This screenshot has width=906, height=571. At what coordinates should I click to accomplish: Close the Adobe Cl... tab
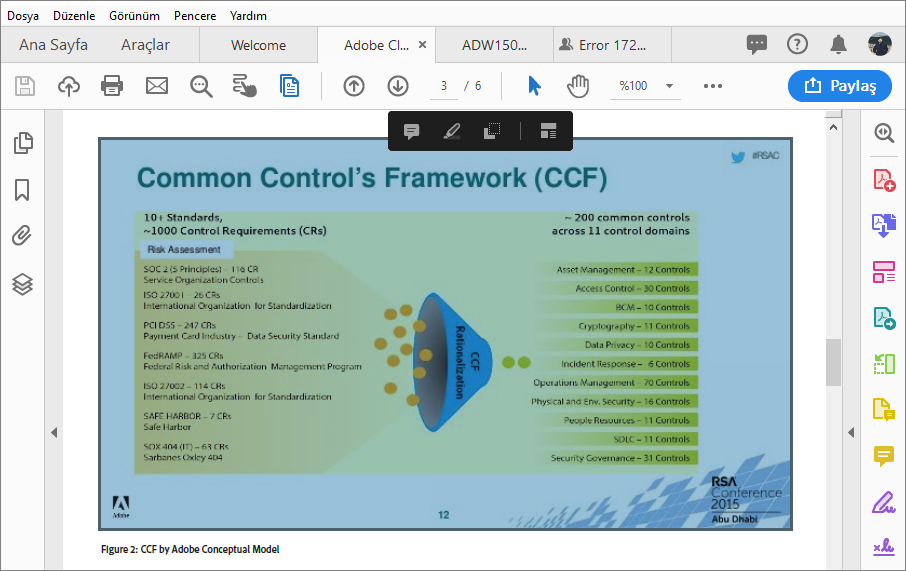[x=422, y=45]
